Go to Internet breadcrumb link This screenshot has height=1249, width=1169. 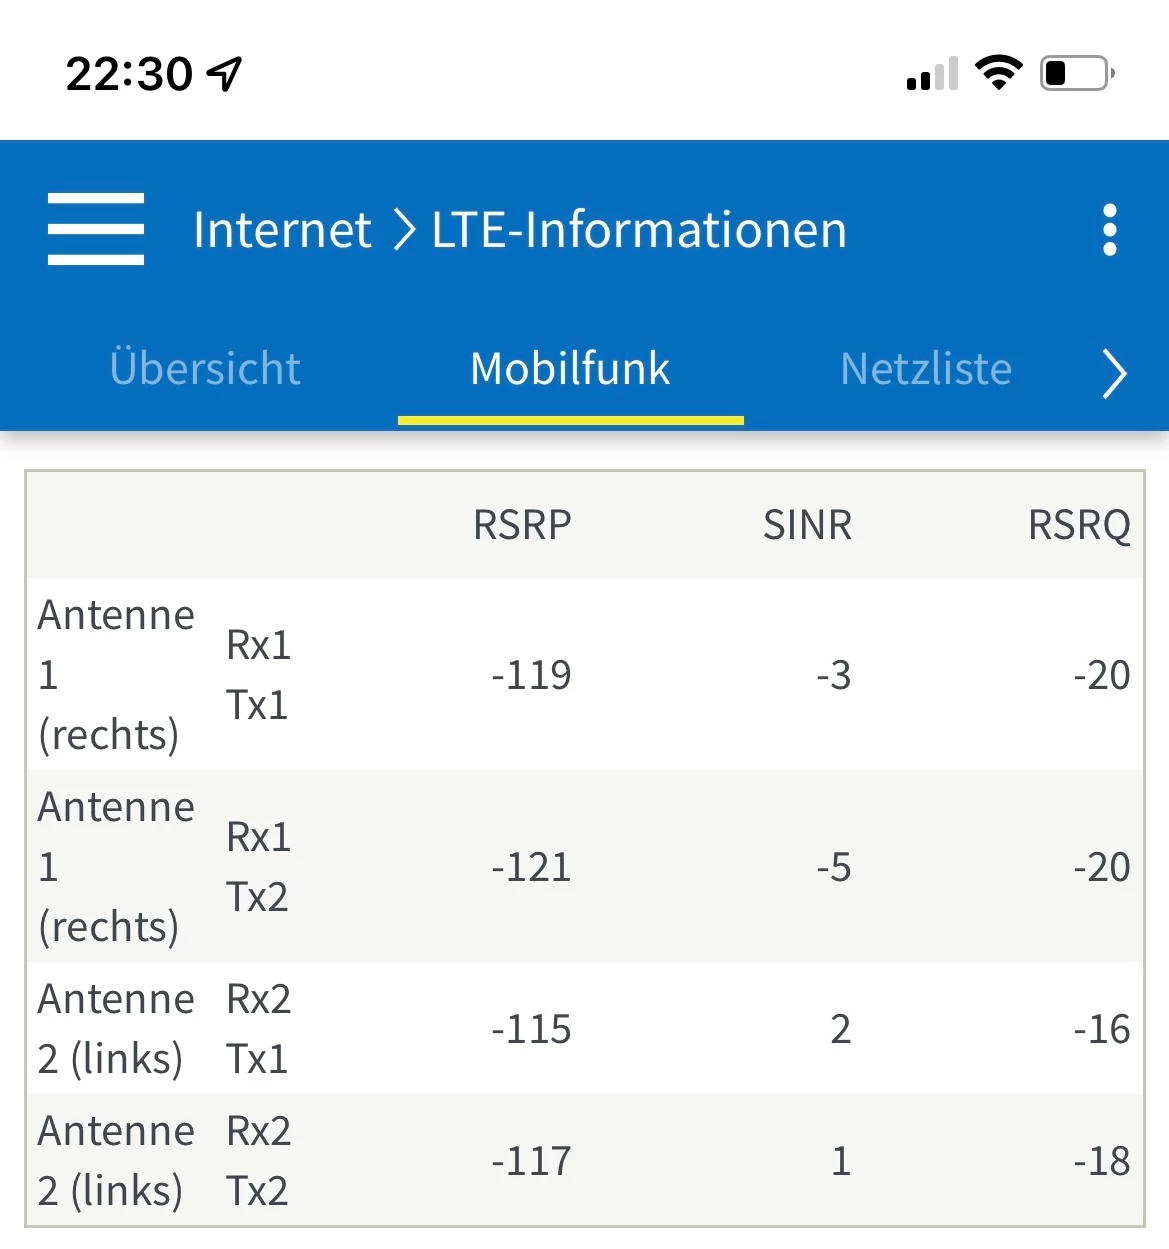tap(282, 230)
